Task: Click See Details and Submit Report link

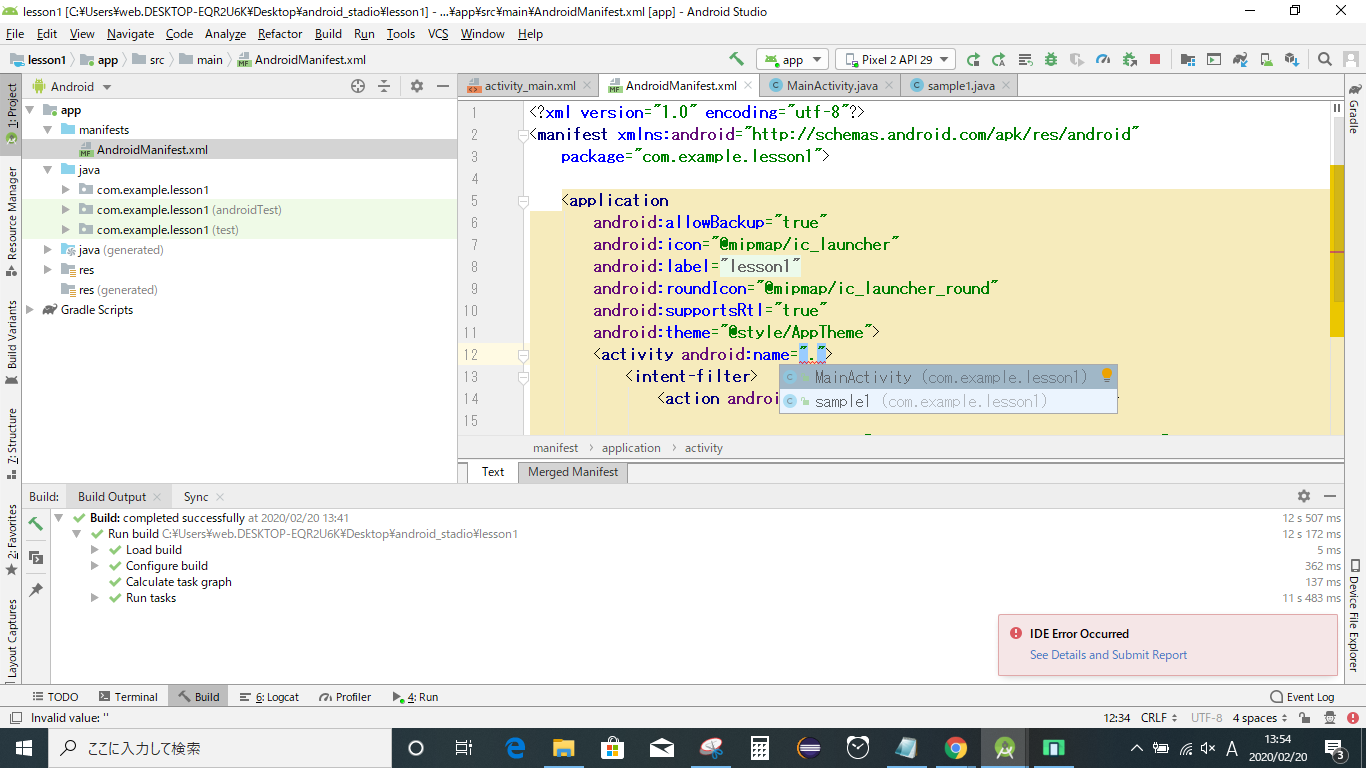Action: [1108, 655]
